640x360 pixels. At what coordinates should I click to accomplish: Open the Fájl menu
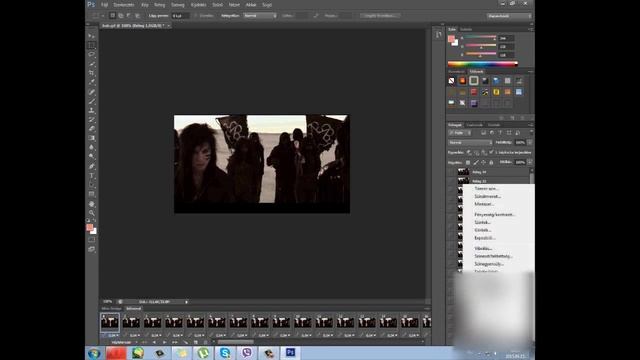(x=104, y=5)
